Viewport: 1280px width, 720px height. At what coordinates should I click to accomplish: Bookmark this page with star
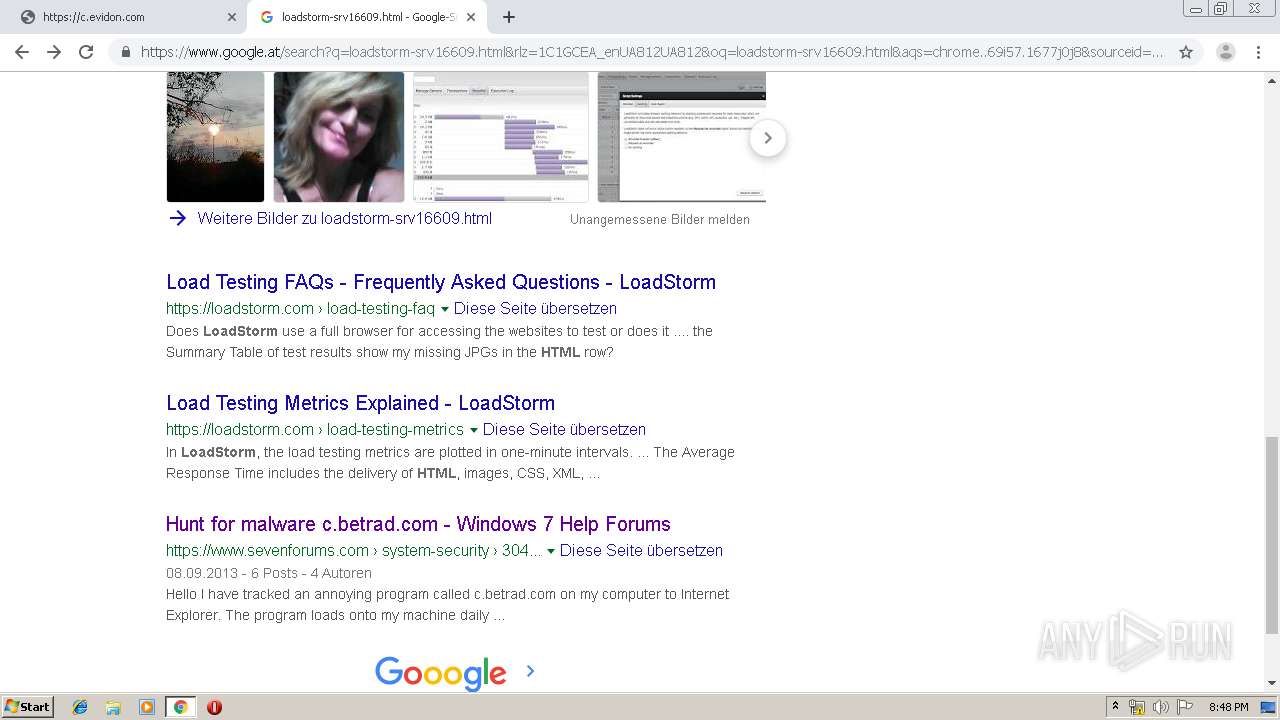pyautogui.click(x=1186, y=52)
